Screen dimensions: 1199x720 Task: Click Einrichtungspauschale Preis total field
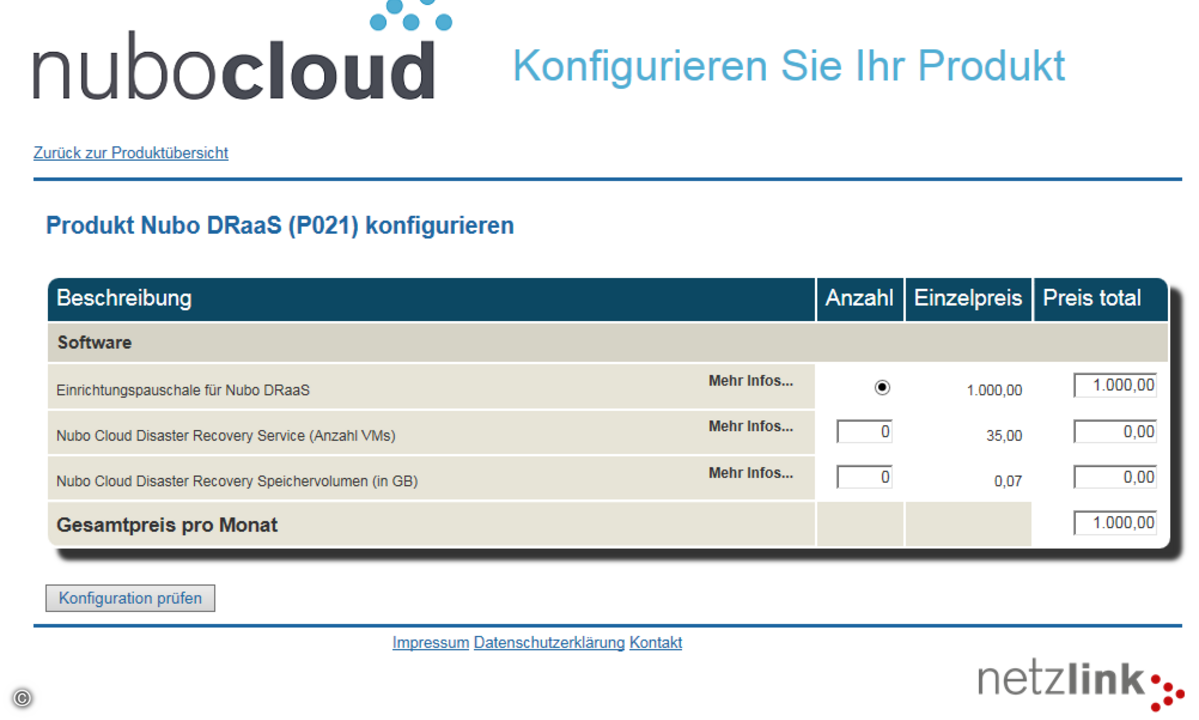tap(1115, 385)
